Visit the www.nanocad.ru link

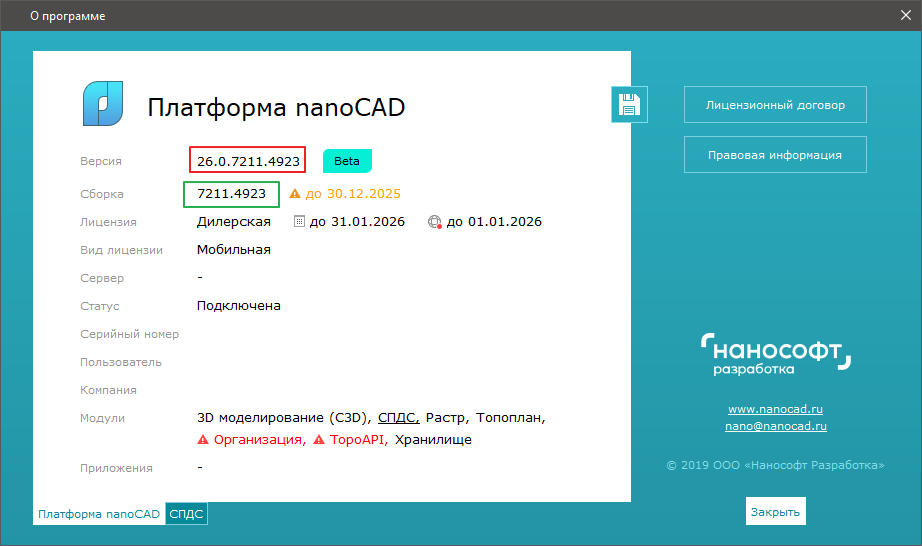[775, 409]
